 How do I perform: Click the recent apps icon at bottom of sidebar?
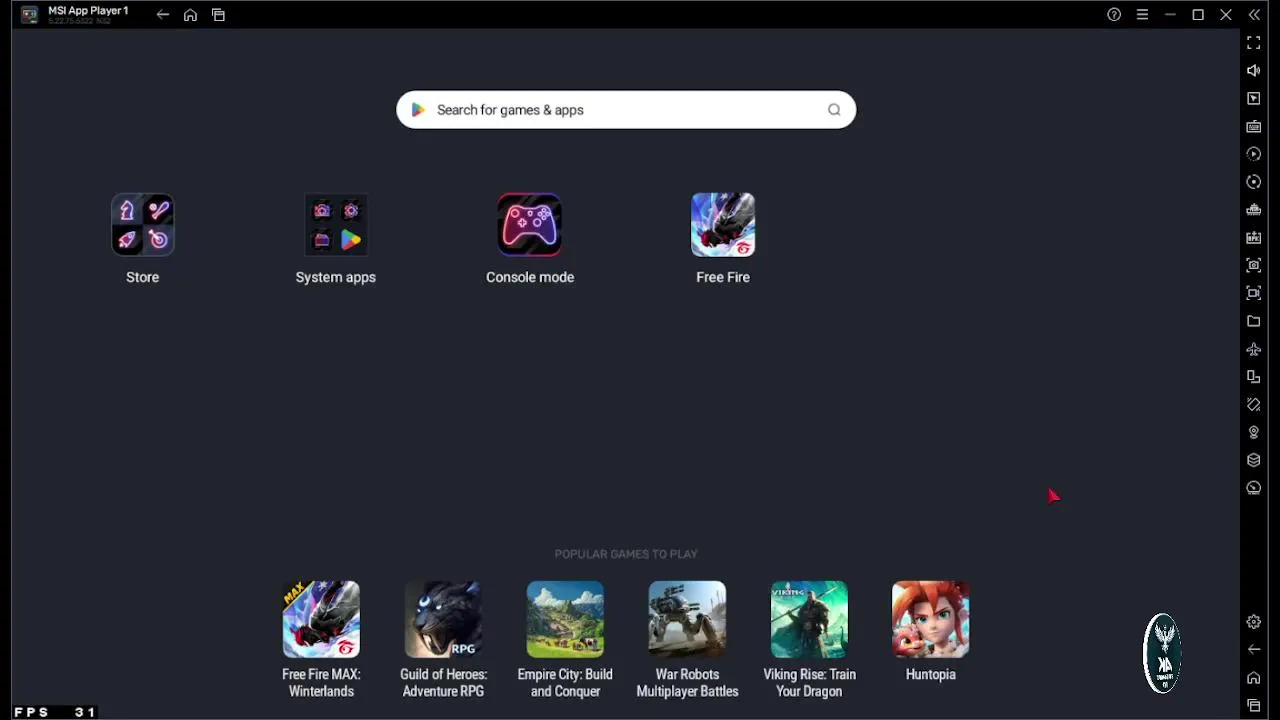1254,706
